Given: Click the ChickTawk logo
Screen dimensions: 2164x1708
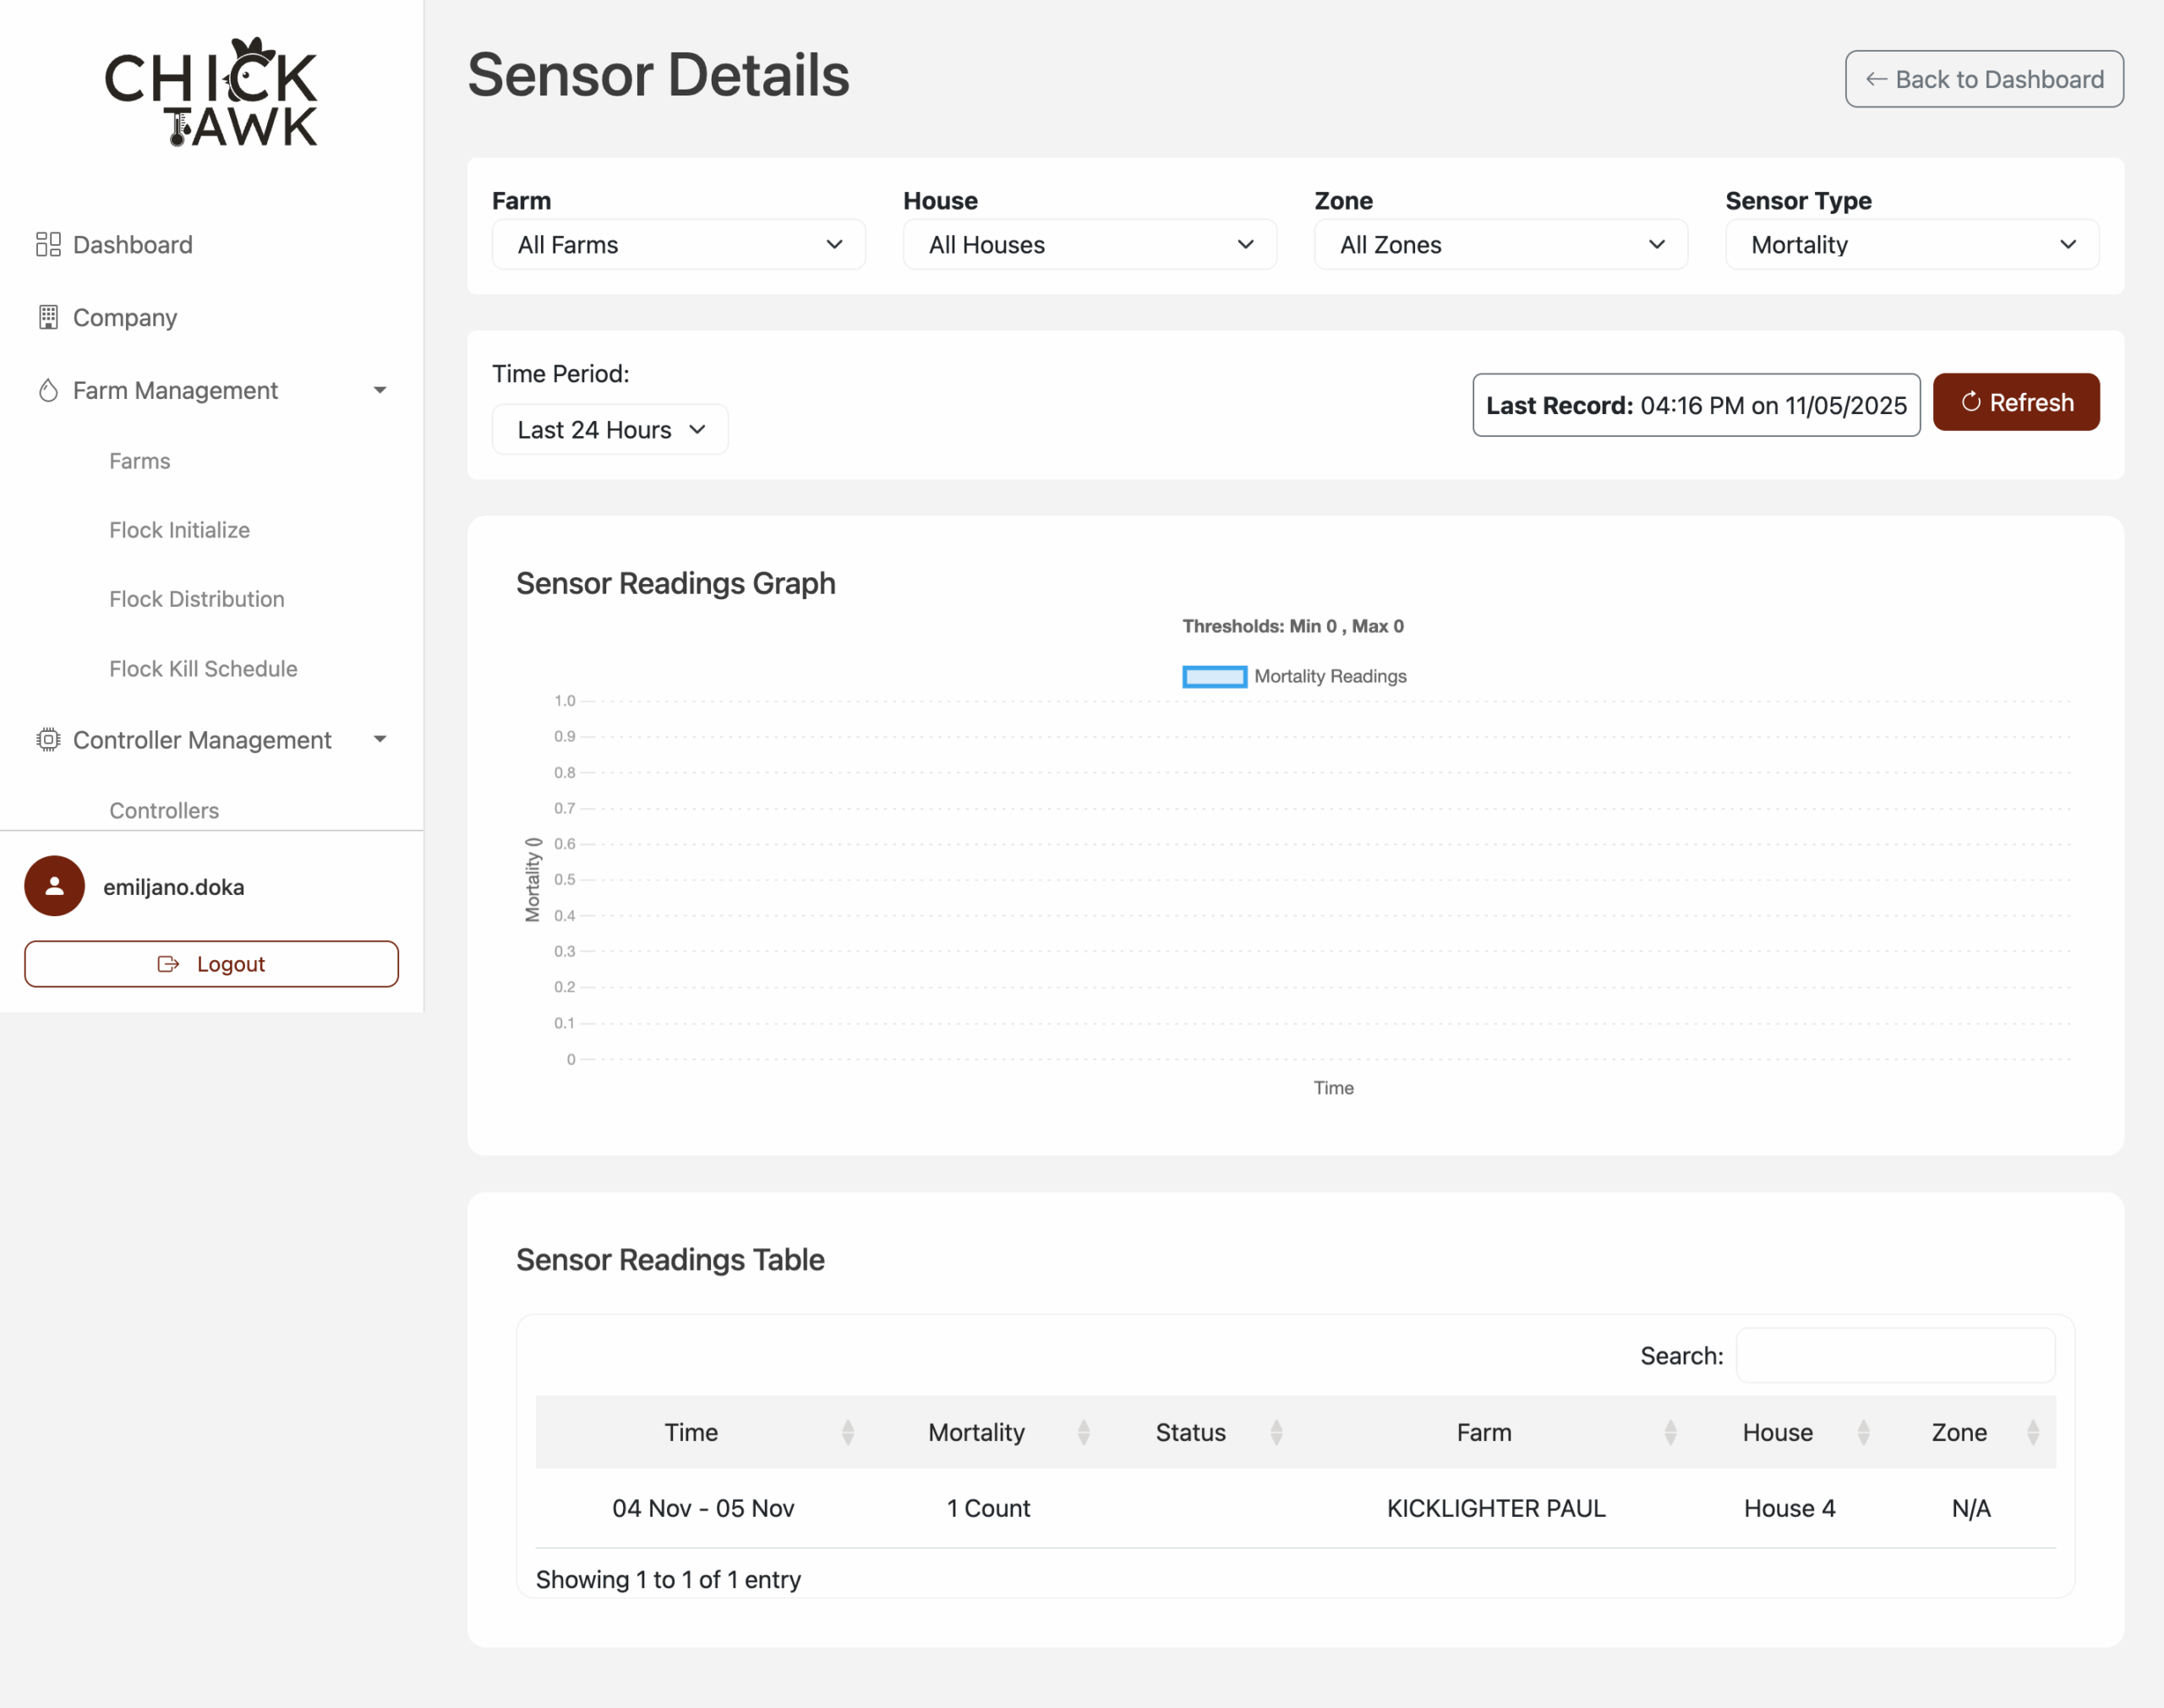Looking at the screenshot, I should pyautogui.click(x=211, y=92).
